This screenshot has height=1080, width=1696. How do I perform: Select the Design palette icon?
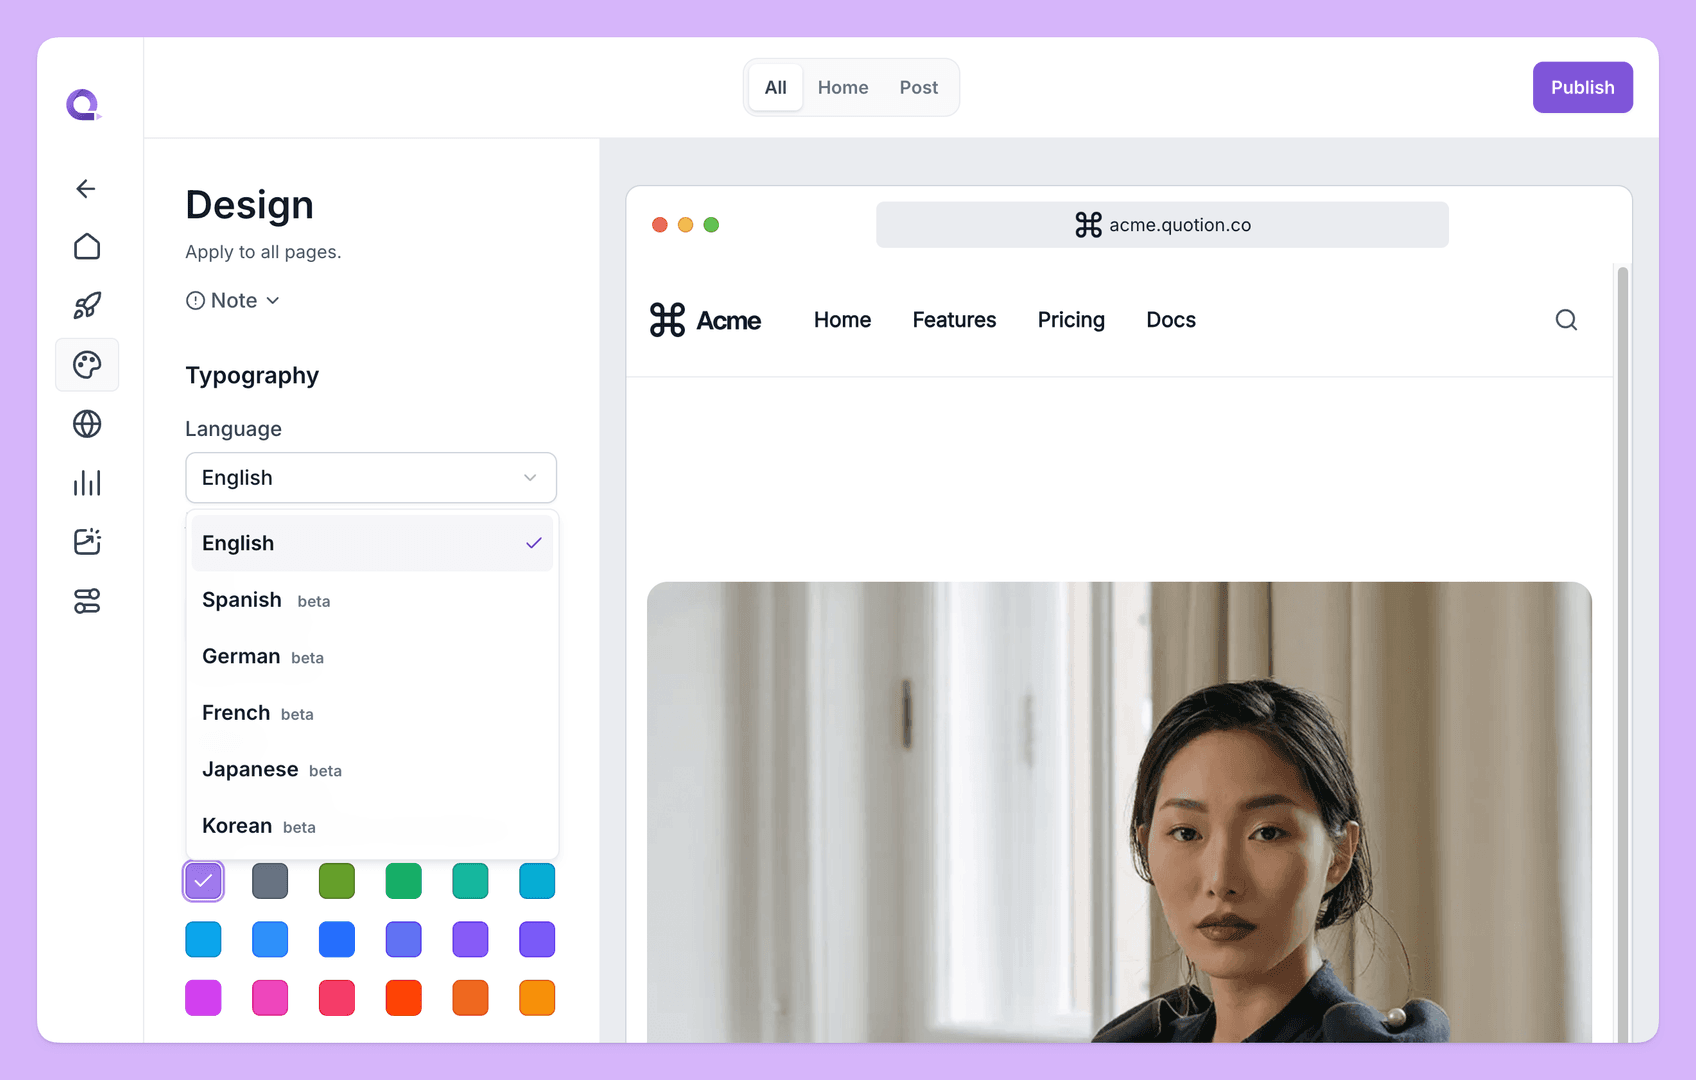[x=87, y=365]
